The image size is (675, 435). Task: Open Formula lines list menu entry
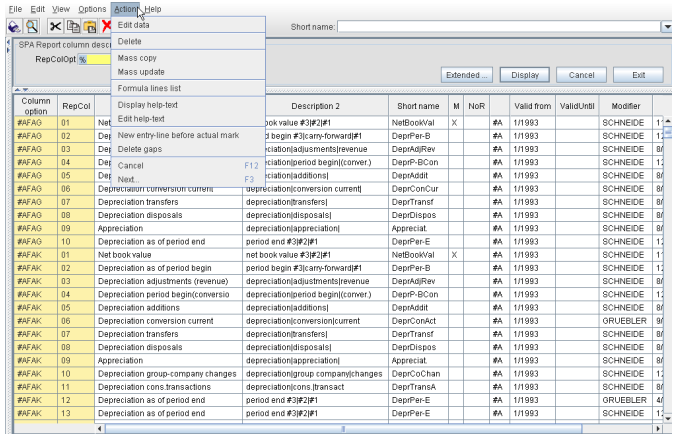pos(188,88)
